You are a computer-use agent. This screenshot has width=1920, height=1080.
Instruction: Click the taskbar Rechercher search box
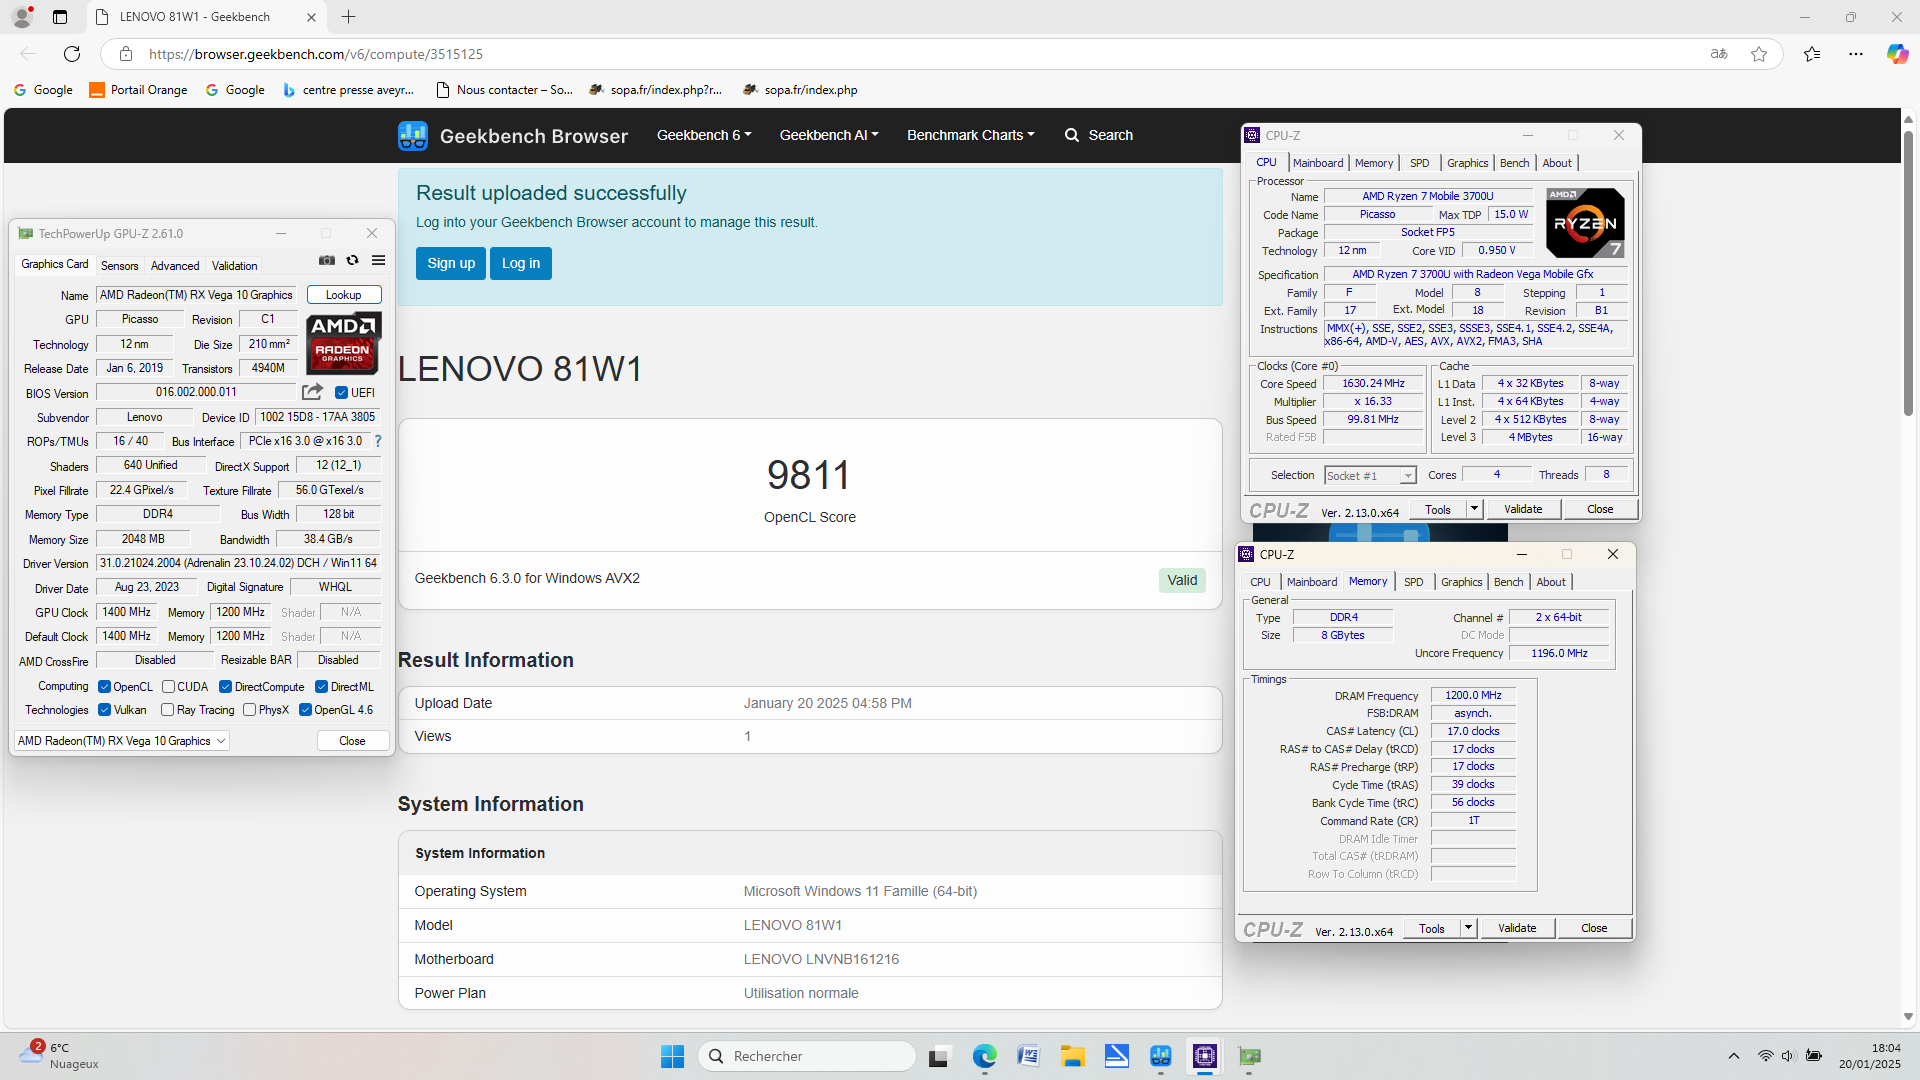coord(807,1056)
